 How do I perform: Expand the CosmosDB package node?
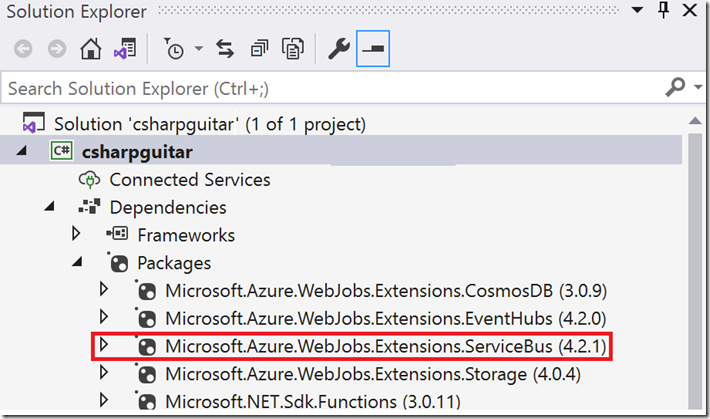[104, 289]
